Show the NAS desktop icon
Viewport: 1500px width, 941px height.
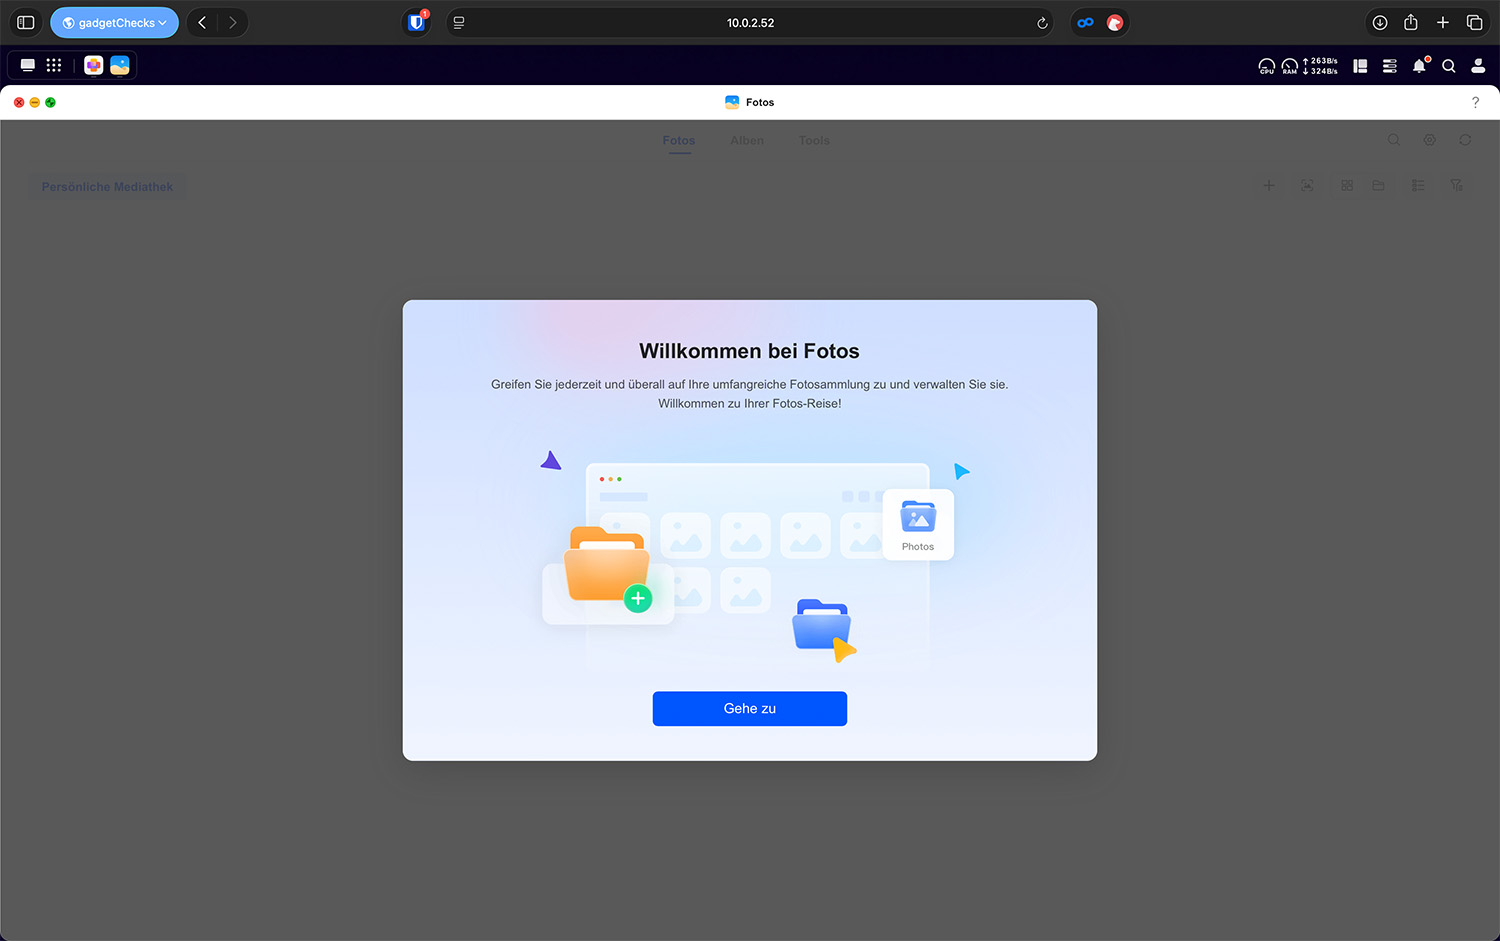coord(28,65)
